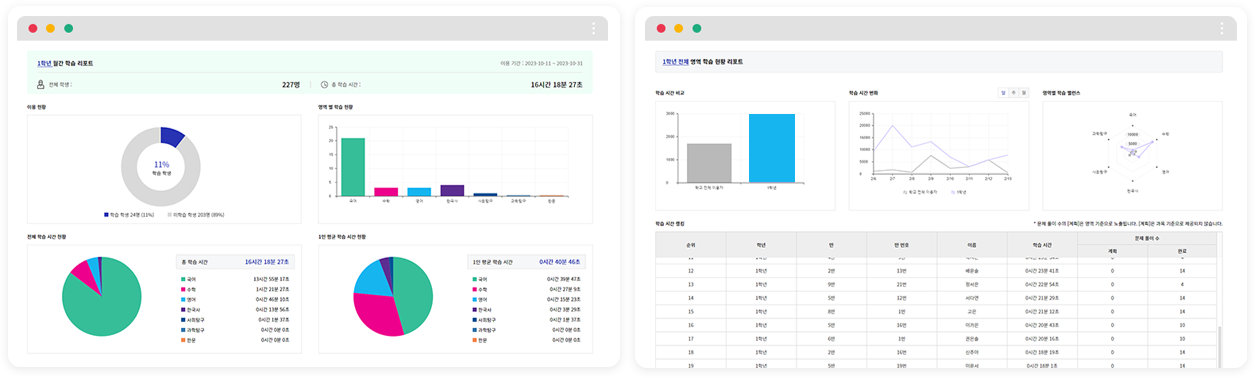Sort the ranking table by the 순위 column header
Screen dimensions: 1255x378
click(x=691, y=244)
